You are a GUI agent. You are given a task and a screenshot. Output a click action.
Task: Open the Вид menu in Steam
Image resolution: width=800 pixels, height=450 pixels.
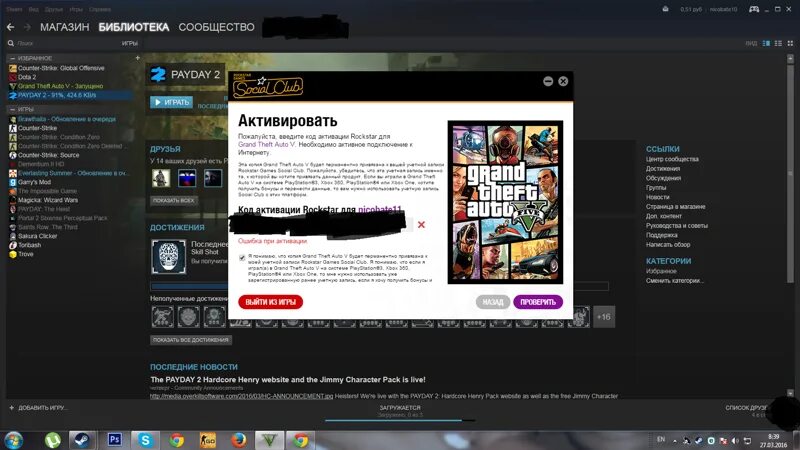[34, 9]
